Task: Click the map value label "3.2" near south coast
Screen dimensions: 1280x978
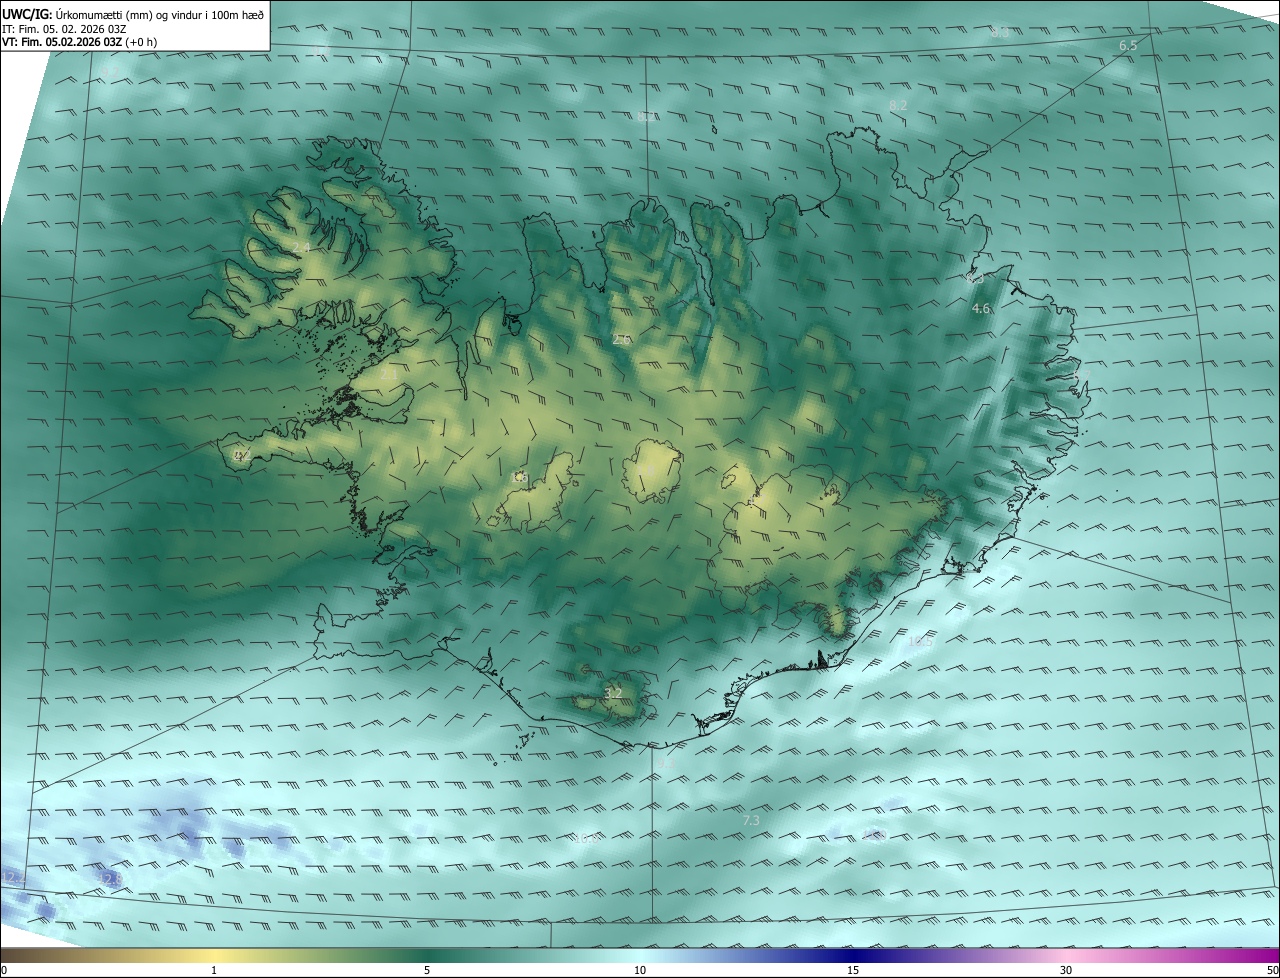Action: coord(614,693)
